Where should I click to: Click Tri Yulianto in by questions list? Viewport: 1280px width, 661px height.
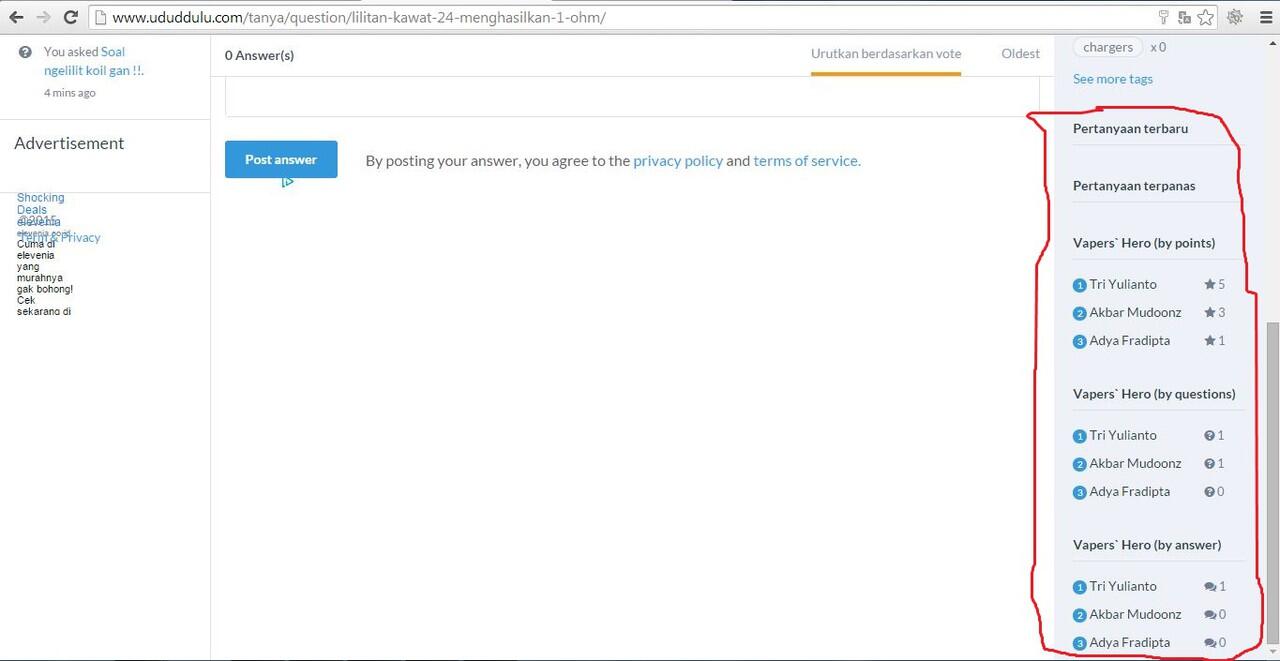tap(1122, 436)
